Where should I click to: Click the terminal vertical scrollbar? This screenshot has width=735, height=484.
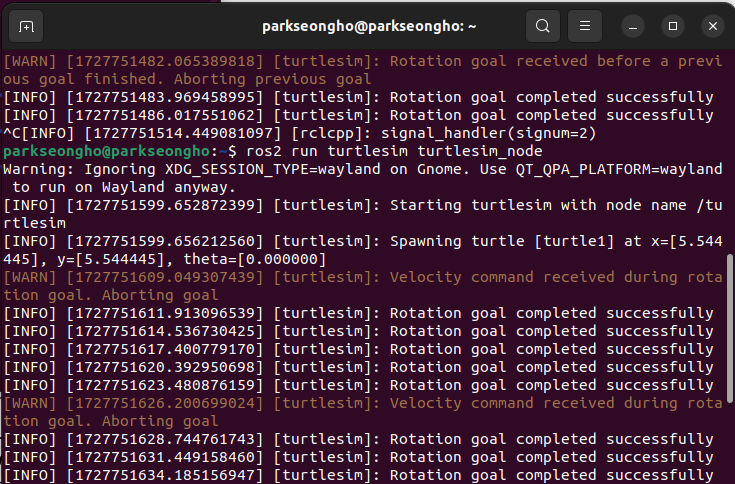click(729, 328)
